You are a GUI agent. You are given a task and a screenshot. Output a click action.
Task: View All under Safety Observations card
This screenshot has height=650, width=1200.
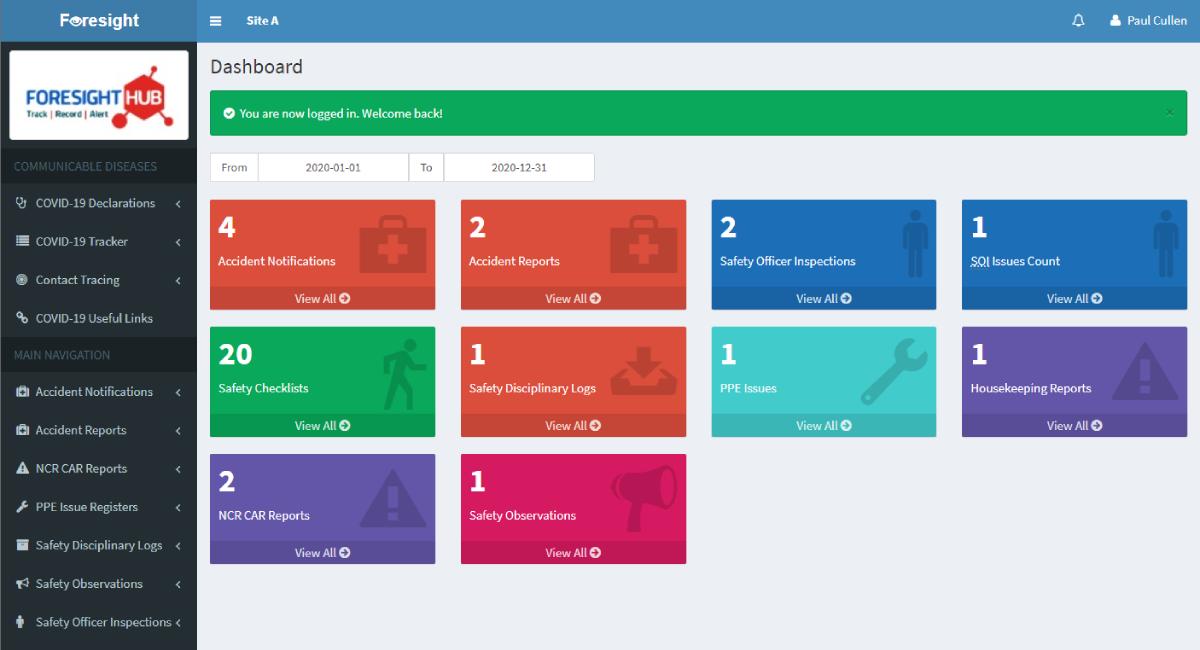(x=573, y=552)
